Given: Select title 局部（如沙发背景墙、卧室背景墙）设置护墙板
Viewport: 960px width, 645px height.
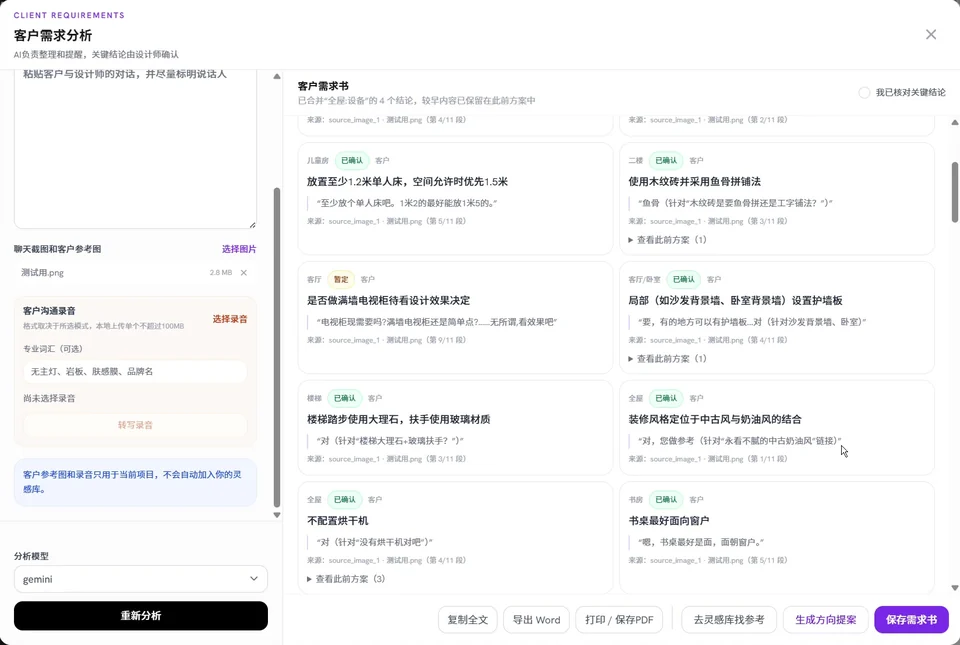Looking at the screenshot, I should coord(735,300).
